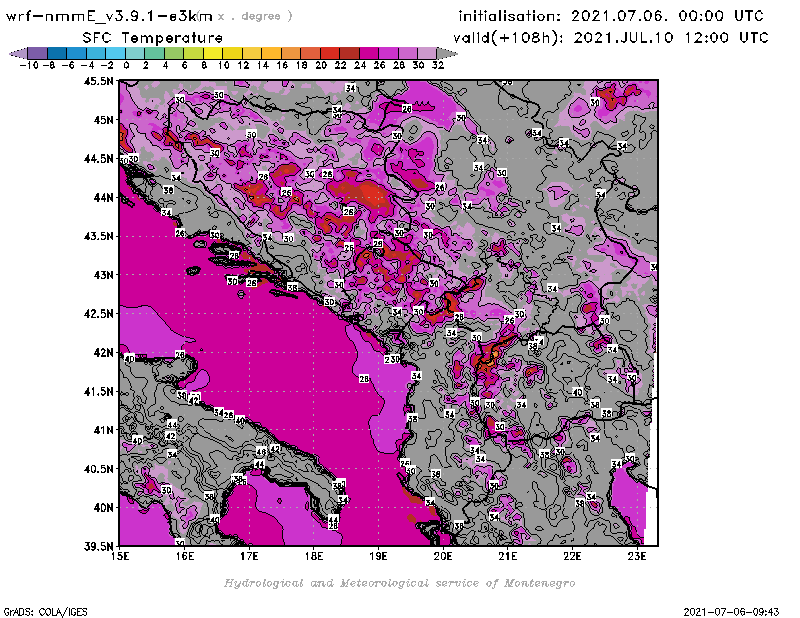Image resolution: width=800 pixels, height=618 pixels.
Task: Pick the magenta swatch between 24 and 26
Action: coord(369,53)
